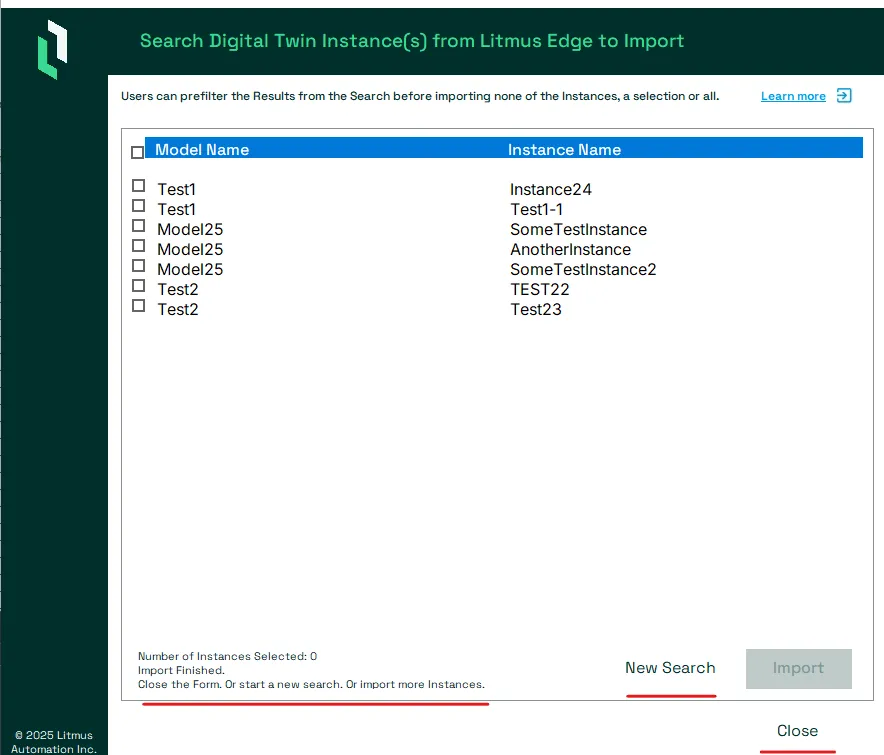Select the SomeTestInstance2 row checkbox
The width and height of the screenshot is (884, 755).
click(138, 266)
